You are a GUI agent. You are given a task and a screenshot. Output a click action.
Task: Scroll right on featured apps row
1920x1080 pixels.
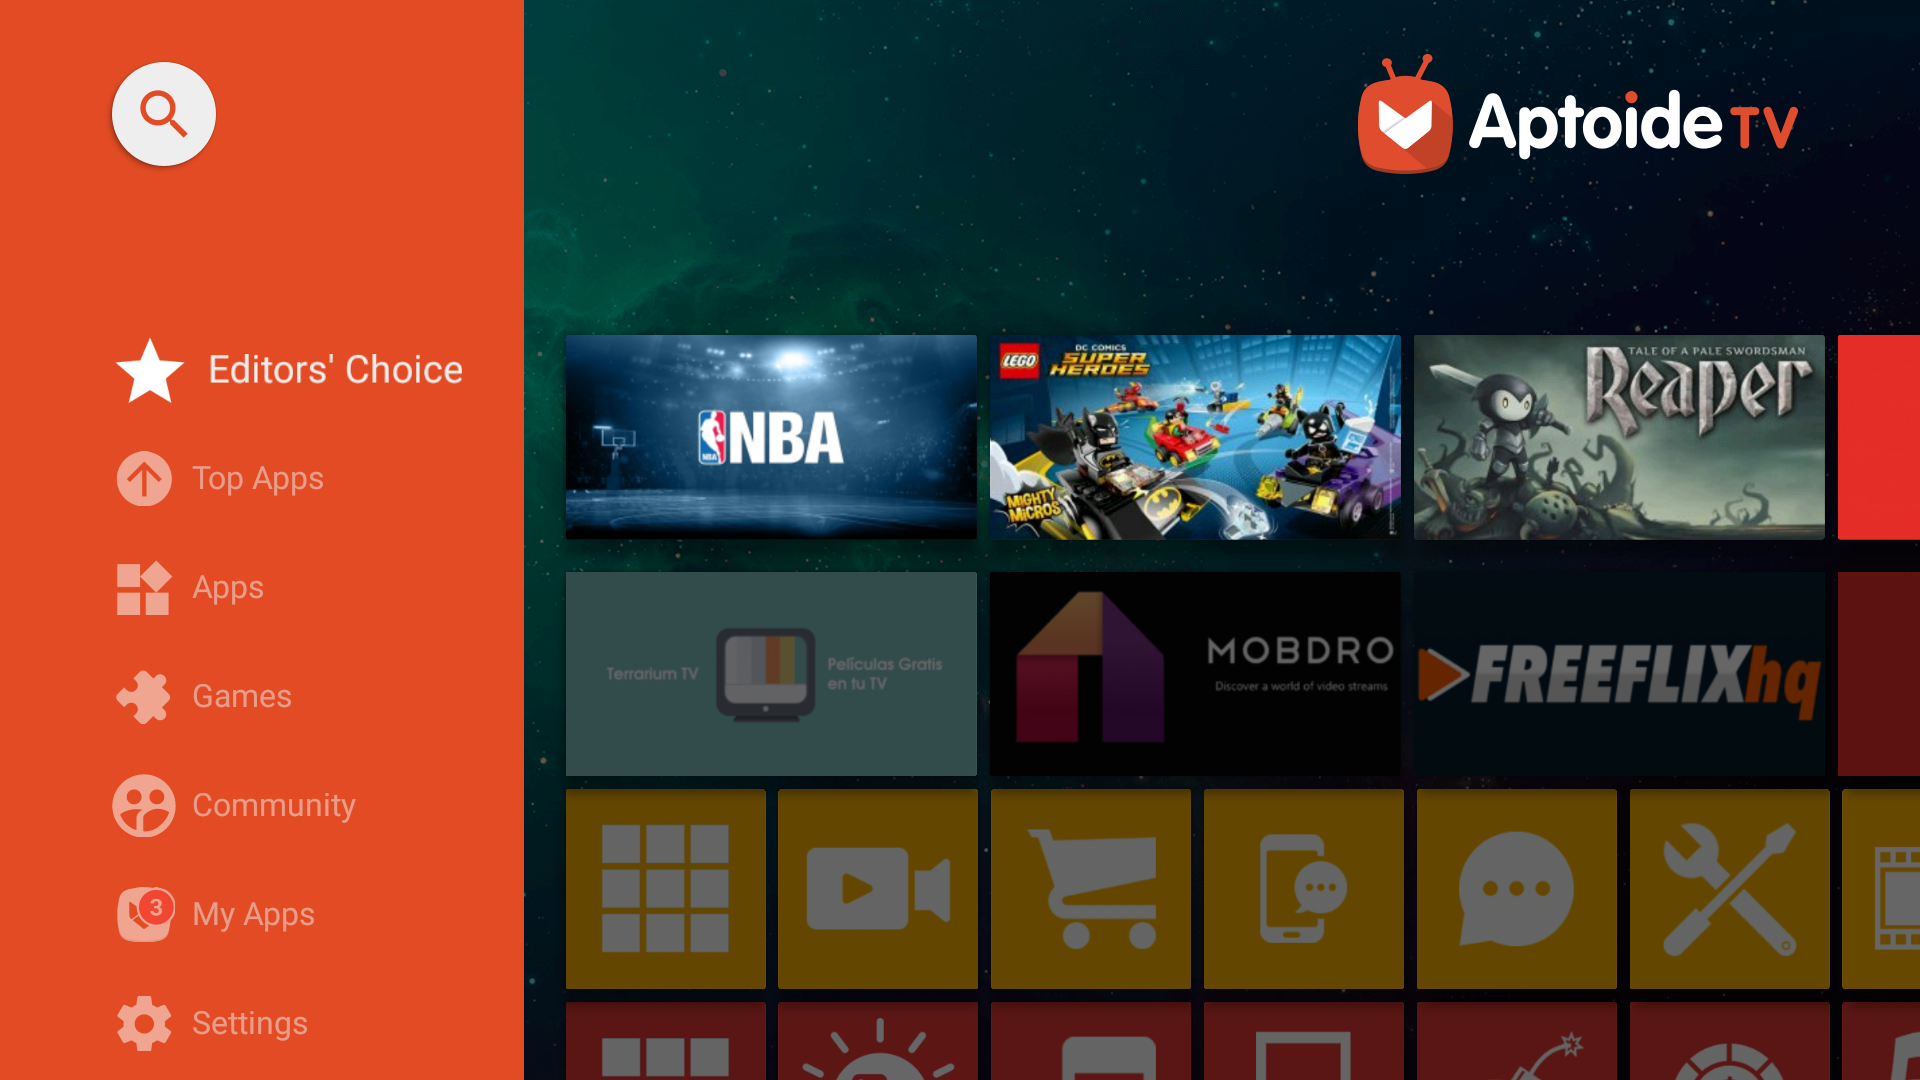pyautogui.click(x=1886, y=436)
